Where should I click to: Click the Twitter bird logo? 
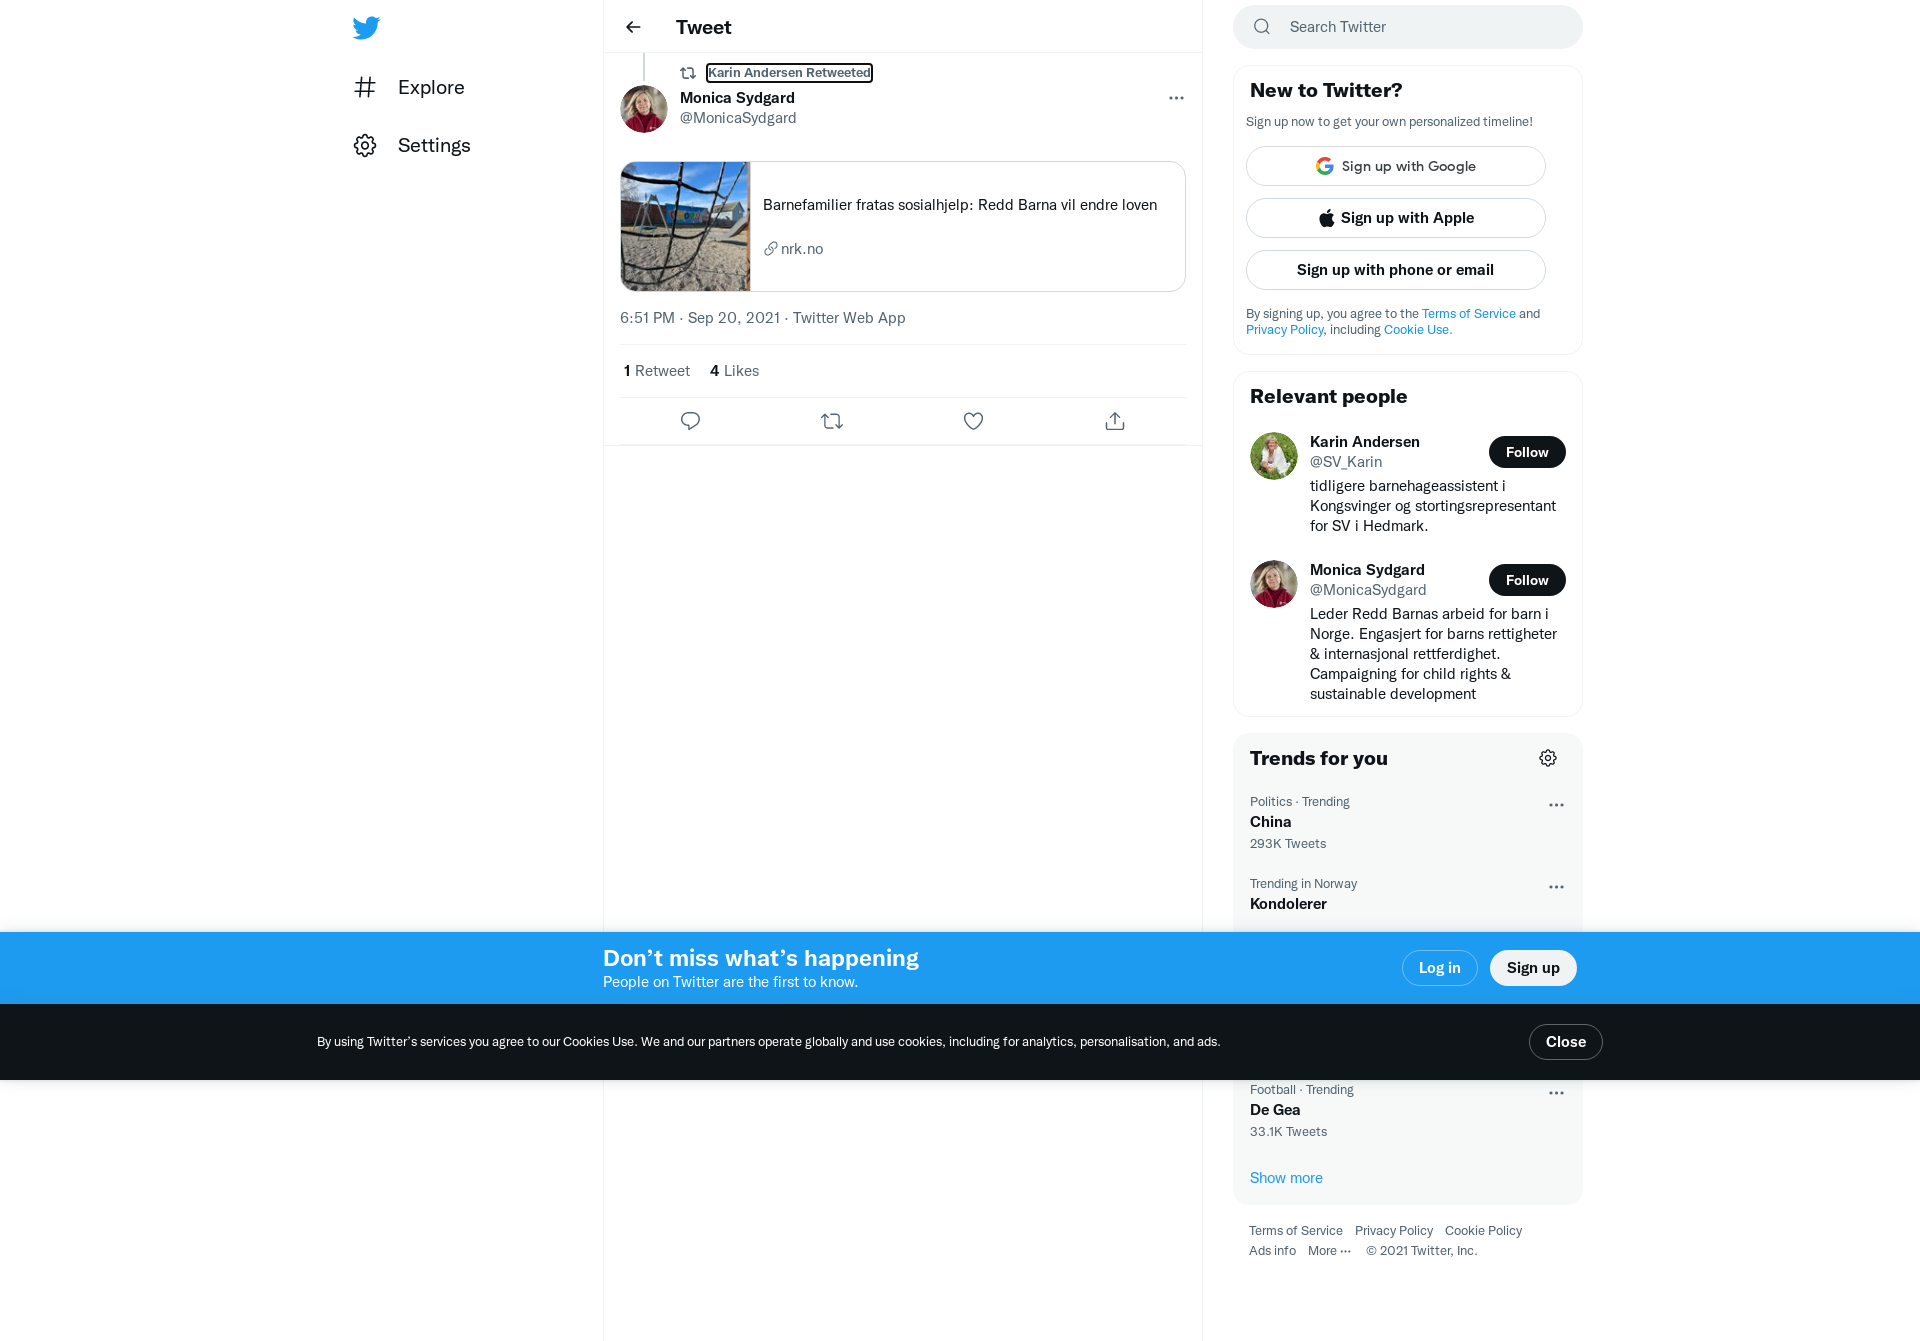366,27
